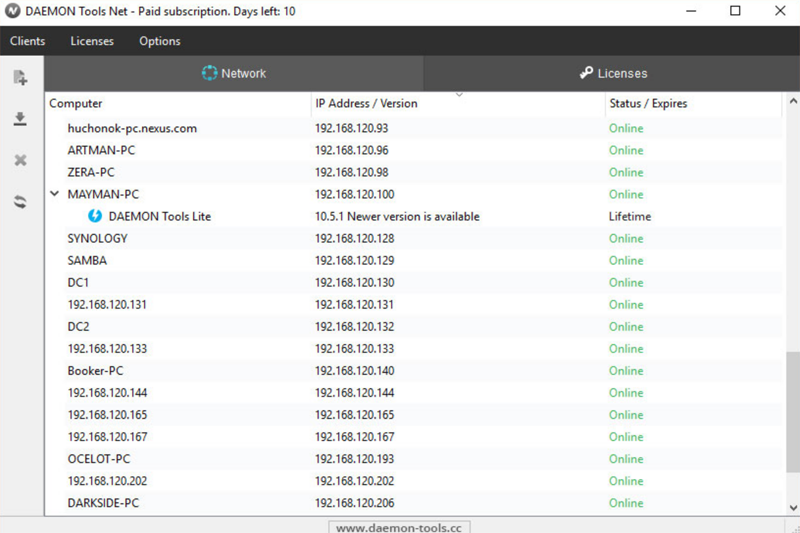800x533 pixels.
Task: Click computer name 192.168.120.167
Action: click(107, 437)
